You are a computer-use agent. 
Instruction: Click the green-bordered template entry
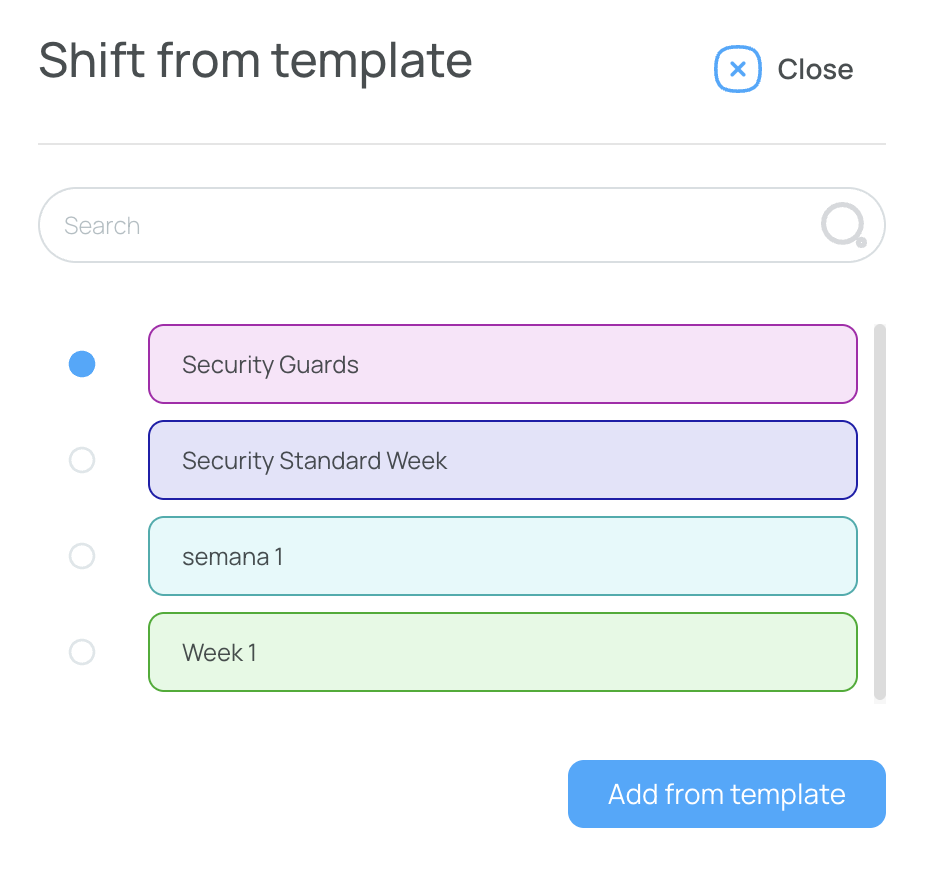(x=503, y=652)
